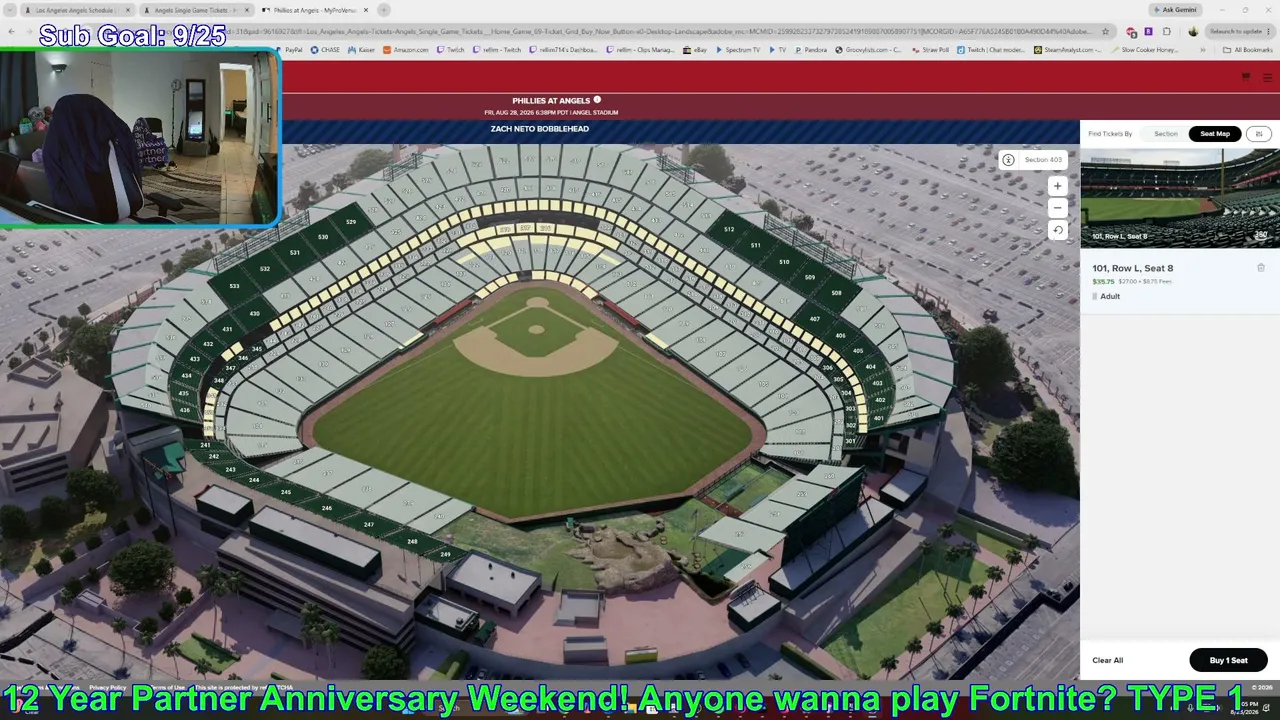Reset the seat map view
The height and width of the screenshot is (720, 1280).
pos(1057,230)
